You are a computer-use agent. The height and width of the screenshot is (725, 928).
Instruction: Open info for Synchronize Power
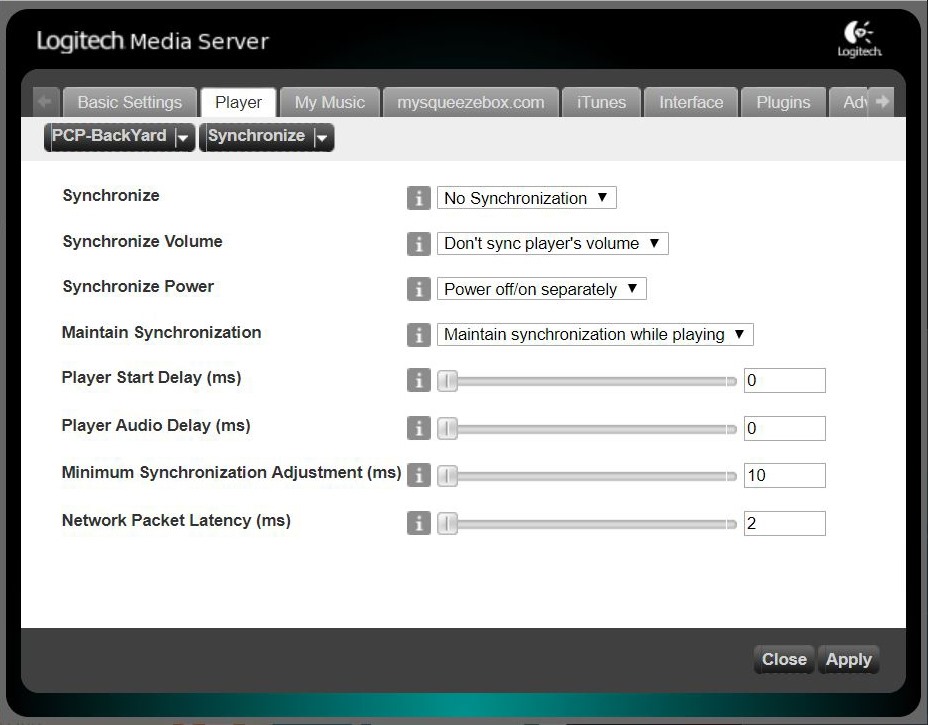[418, 289]
